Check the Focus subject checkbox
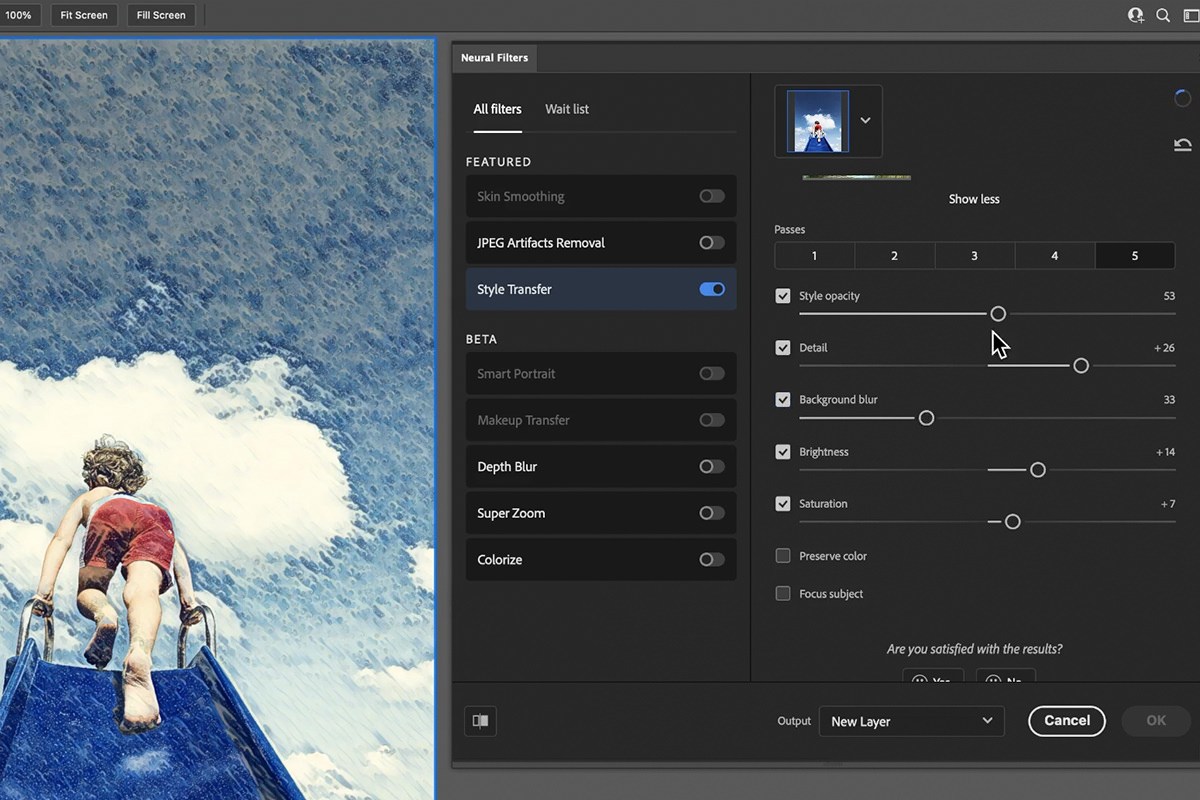Screen dimensions: 1200x800 [x=783, y=594]
